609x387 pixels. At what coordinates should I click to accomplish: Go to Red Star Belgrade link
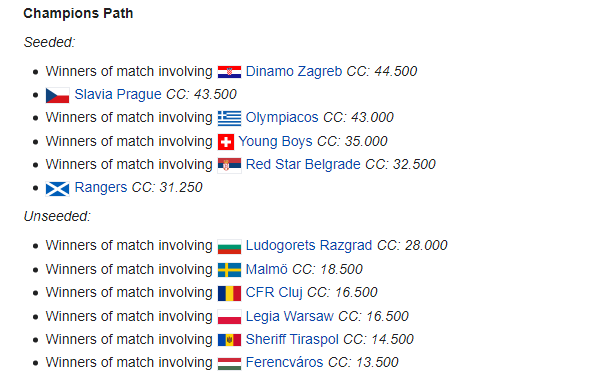coord(303,164)
